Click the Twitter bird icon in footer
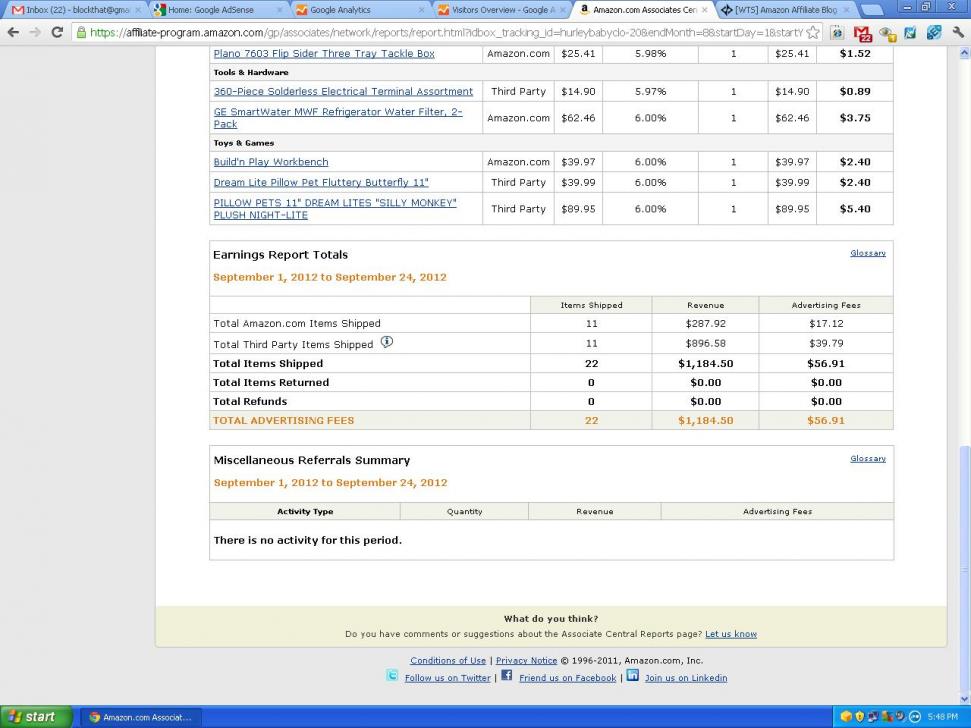971x728 pixels. tap(392, 675)
